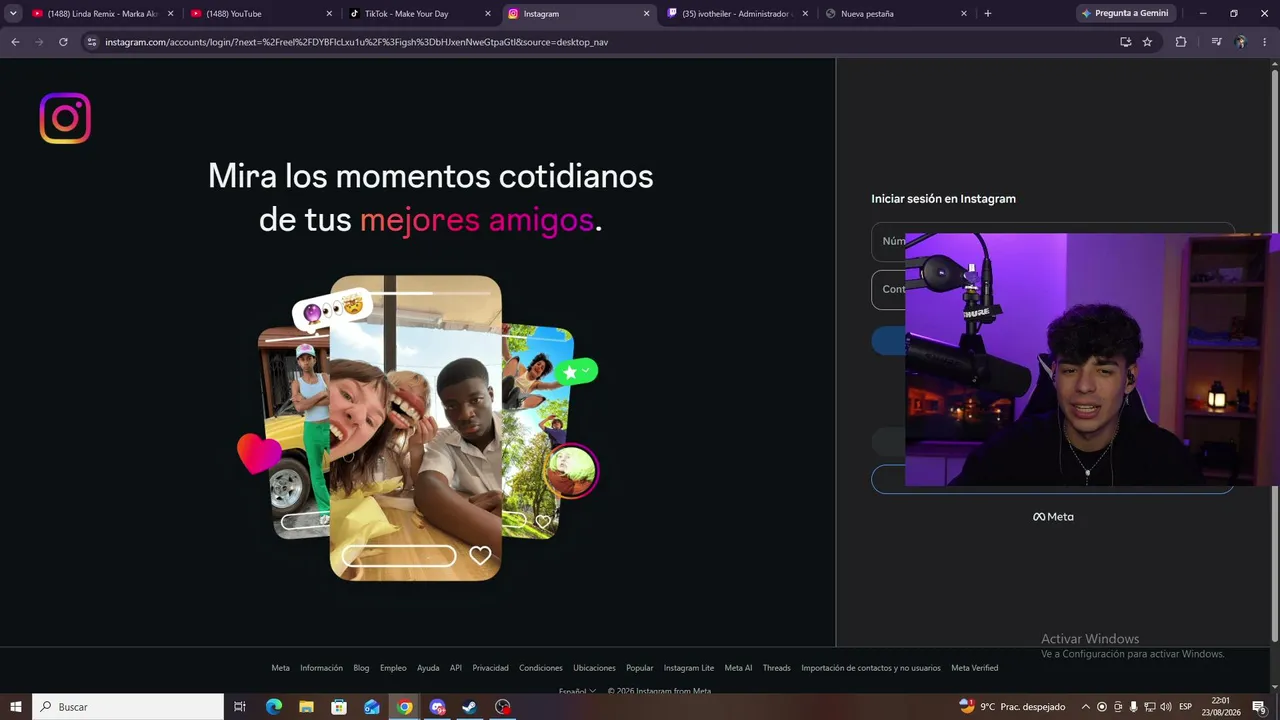Install the app via address bar icon
This screenshot has width=1280, height=720.
pyautogui.click(x=1125, y=42)
